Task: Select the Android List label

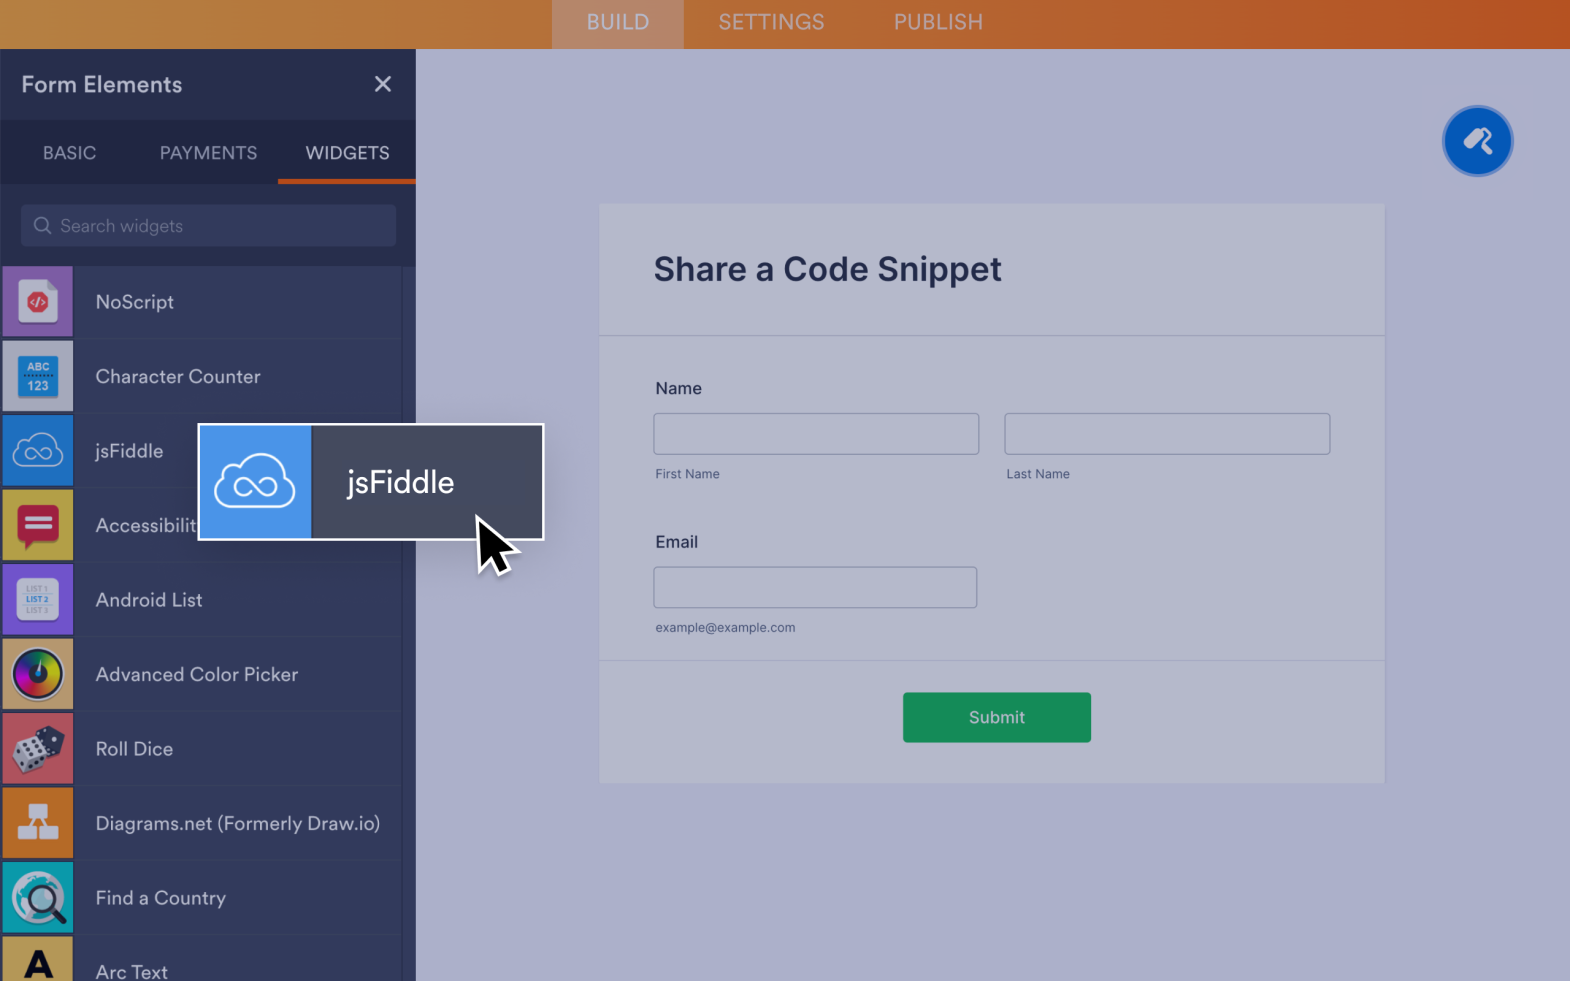Action: pyautogui.click(x=149, y=600)
